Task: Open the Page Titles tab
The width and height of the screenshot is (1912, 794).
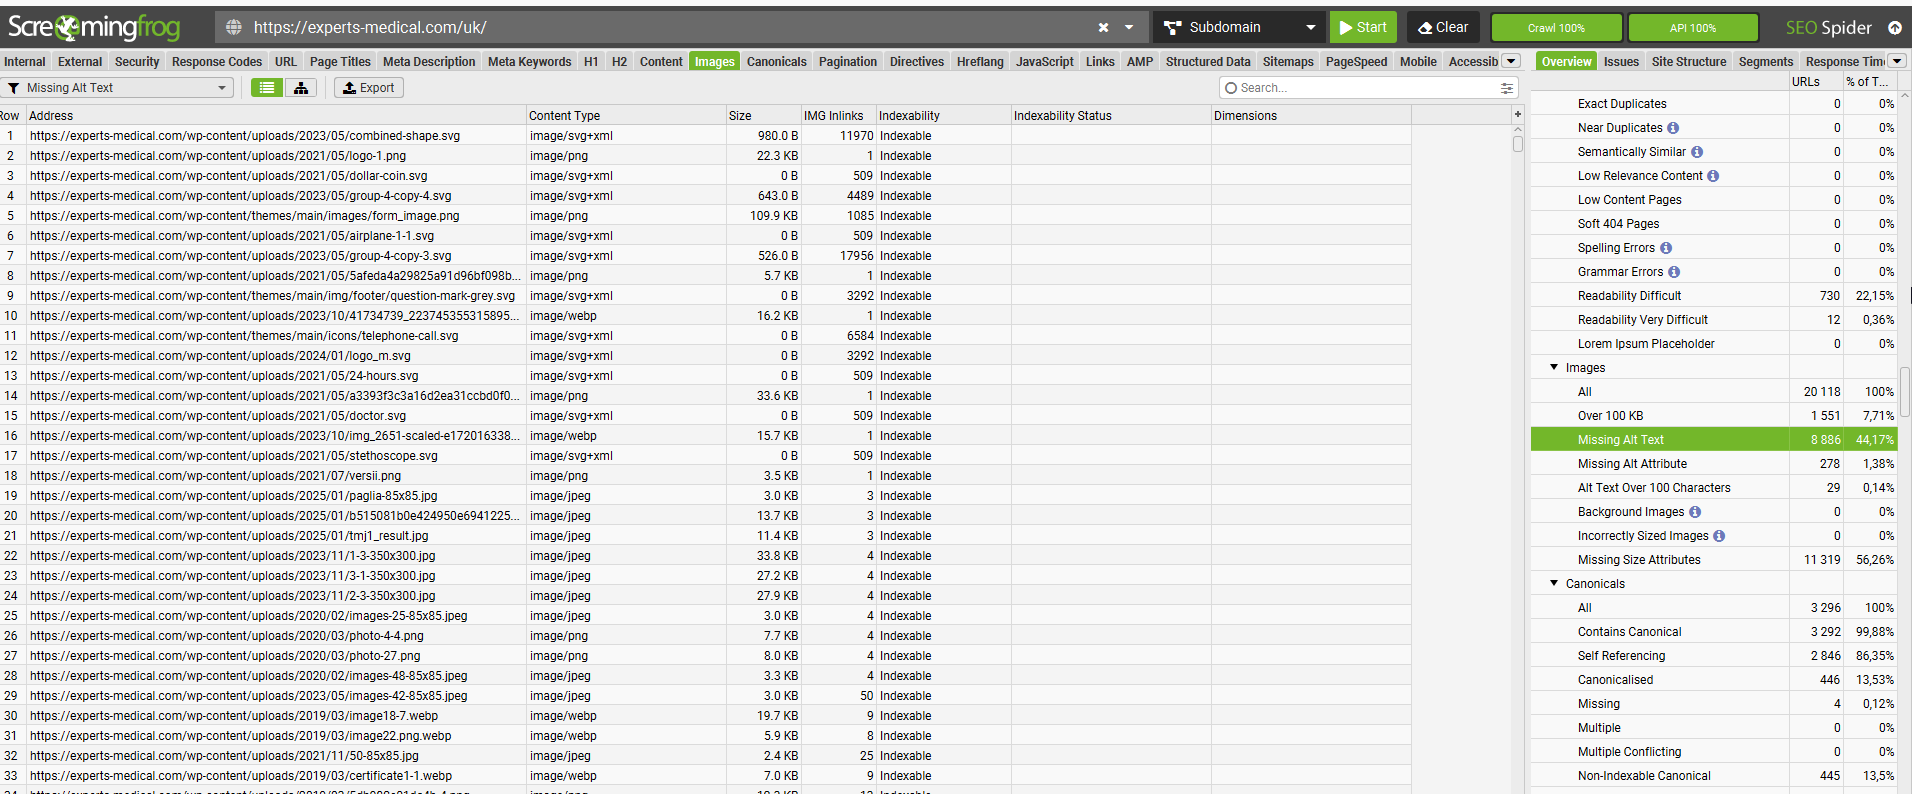Action: [340, 62]
